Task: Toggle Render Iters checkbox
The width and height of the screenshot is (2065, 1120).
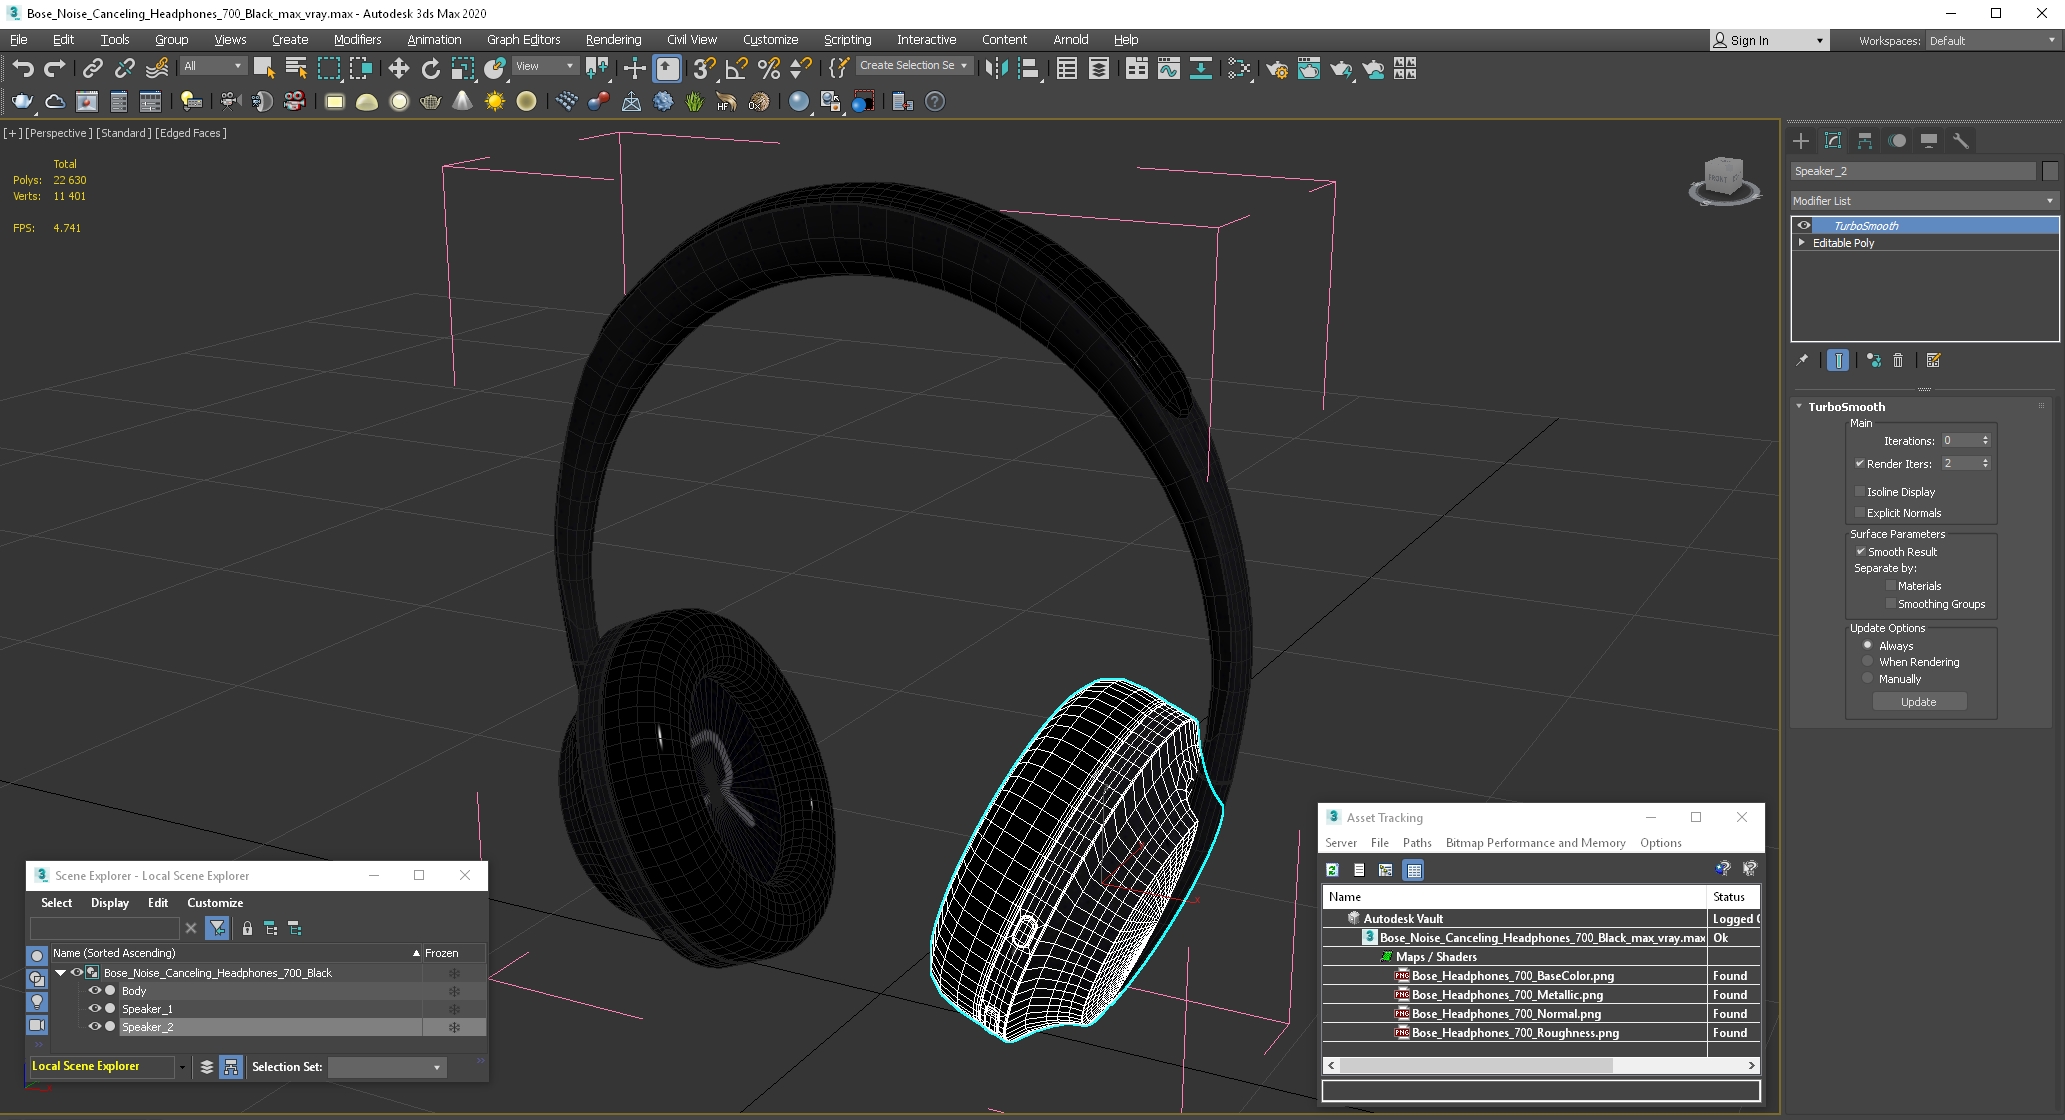Action: tap(1860, 463)
